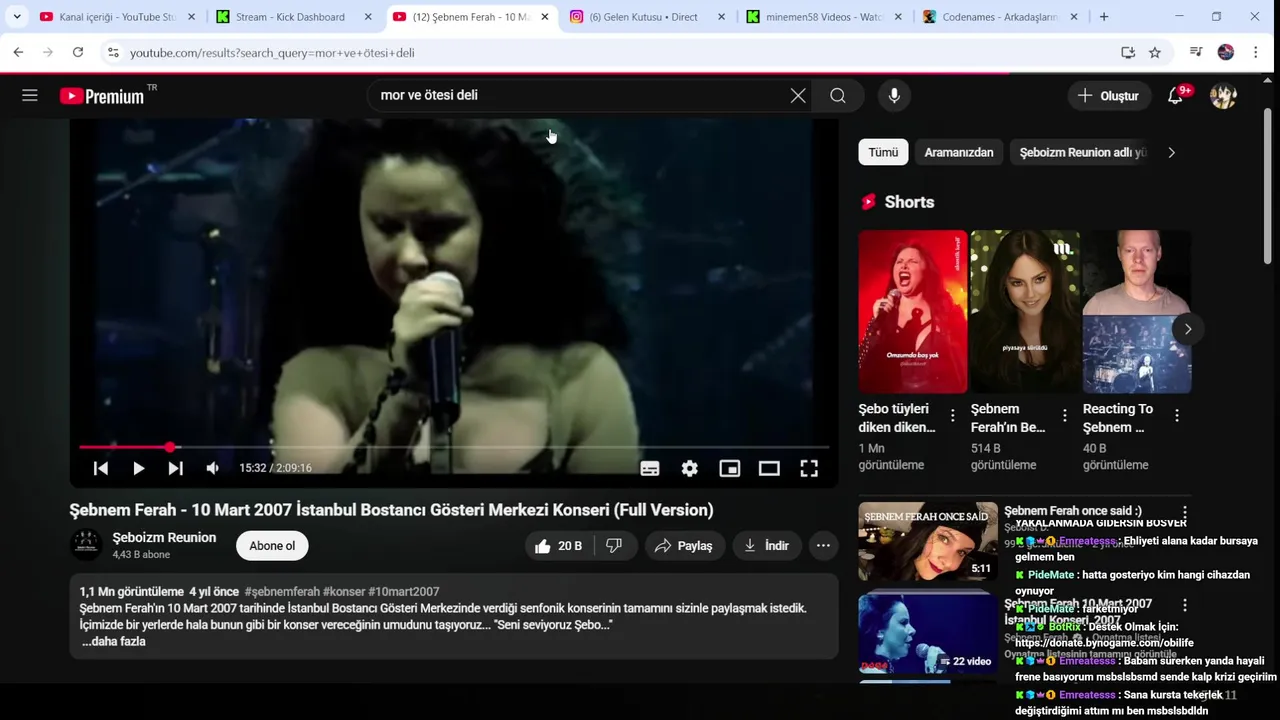Open account avatar menu
The image size is (1280, 720).
(x=1223, y=96)
